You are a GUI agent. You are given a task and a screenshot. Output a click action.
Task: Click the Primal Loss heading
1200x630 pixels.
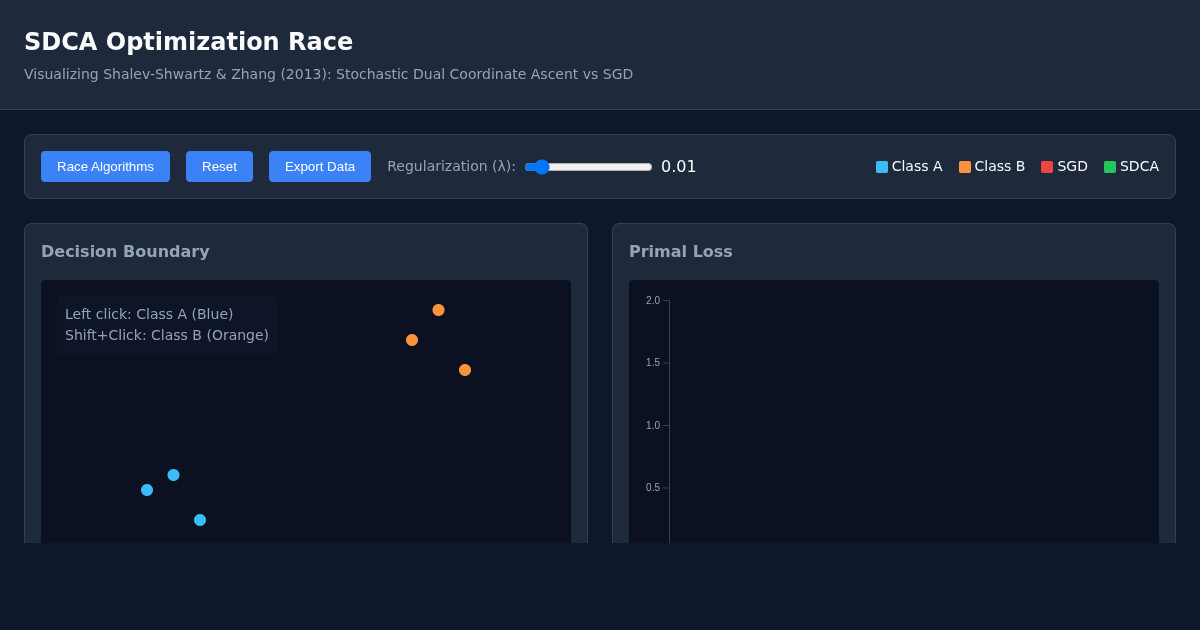[681, 252]
